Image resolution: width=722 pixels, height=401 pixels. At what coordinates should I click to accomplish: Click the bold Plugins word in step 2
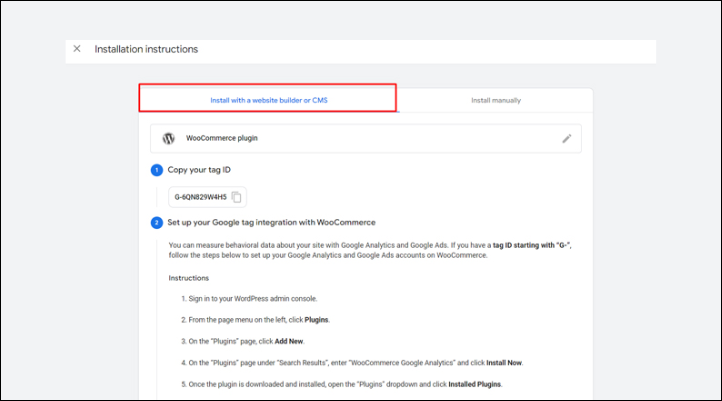pos(316,320)
